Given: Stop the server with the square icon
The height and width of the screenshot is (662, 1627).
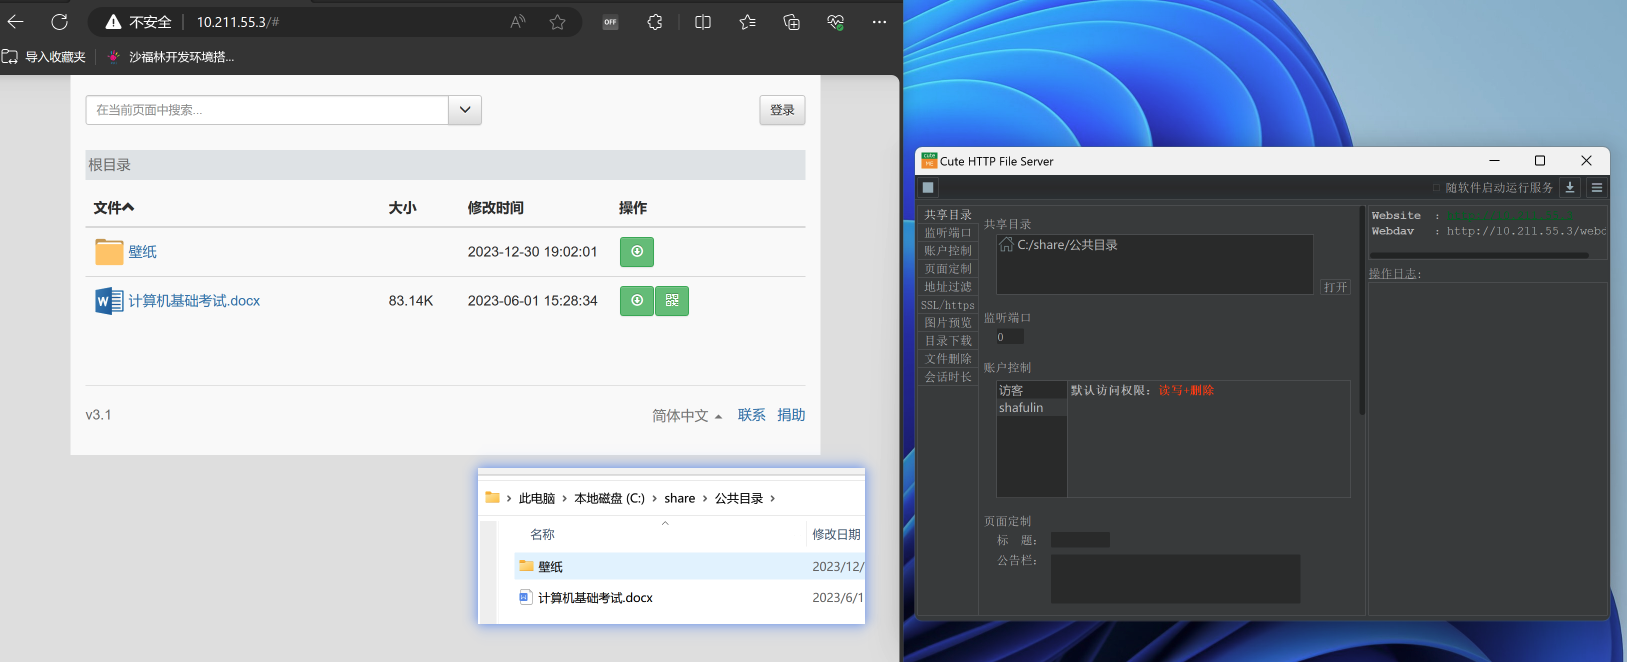Looking at the screenshot, I should coord(928,188).
